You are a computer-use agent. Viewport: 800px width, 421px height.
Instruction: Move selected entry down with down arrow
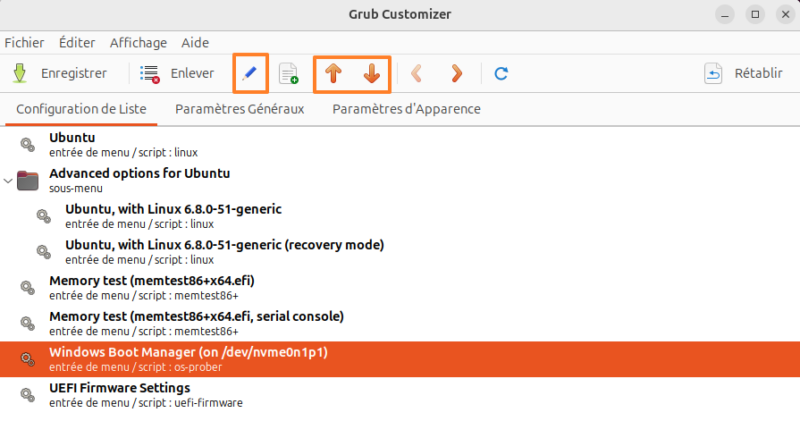pyautogui.click(x=372, y=73)
